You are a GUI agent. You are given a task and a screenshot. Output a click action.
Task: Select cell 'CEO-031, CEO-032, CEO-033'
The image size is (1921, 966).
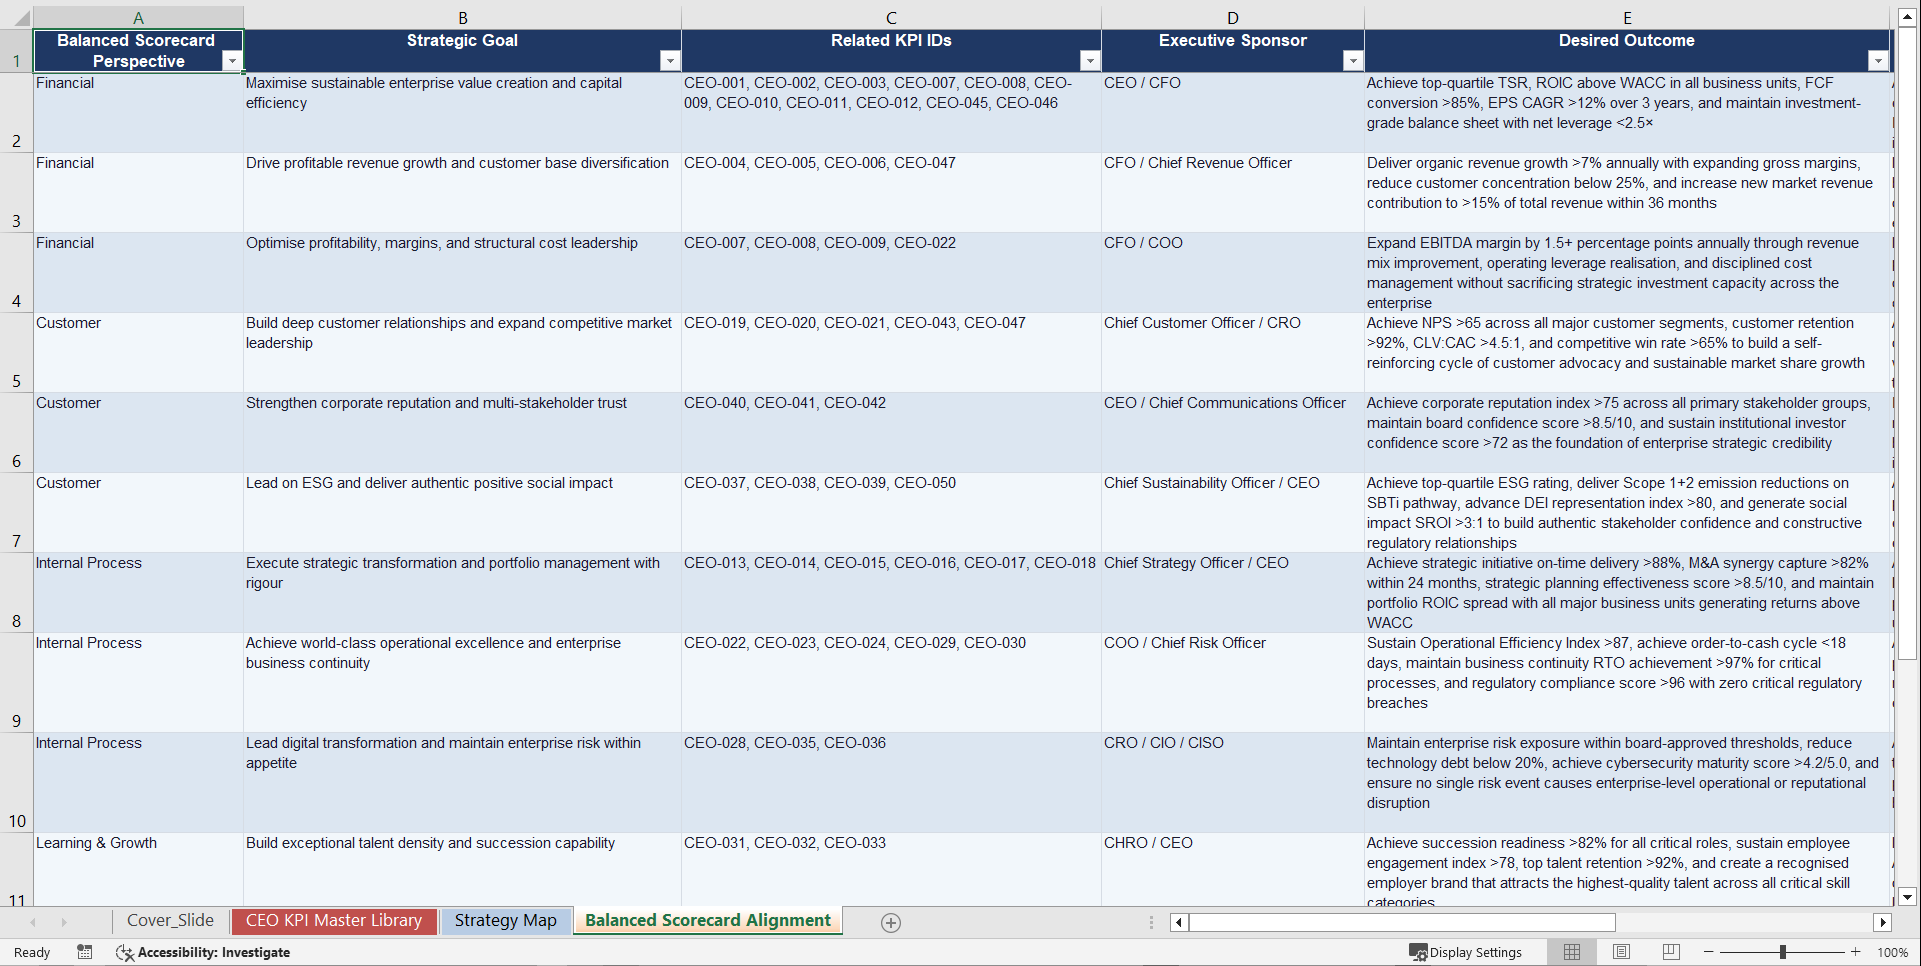891,869
